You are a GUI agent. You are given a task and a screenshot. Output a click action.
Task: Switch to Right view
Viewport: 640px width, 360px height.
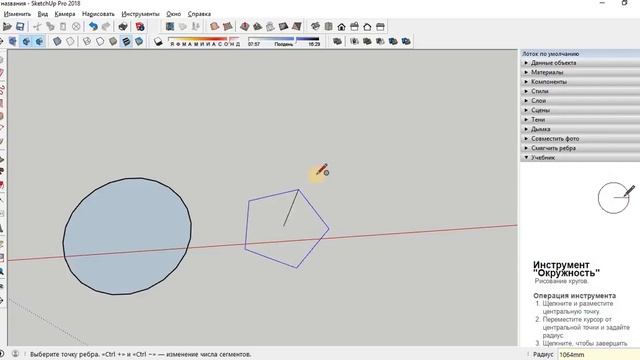[354, 27]
